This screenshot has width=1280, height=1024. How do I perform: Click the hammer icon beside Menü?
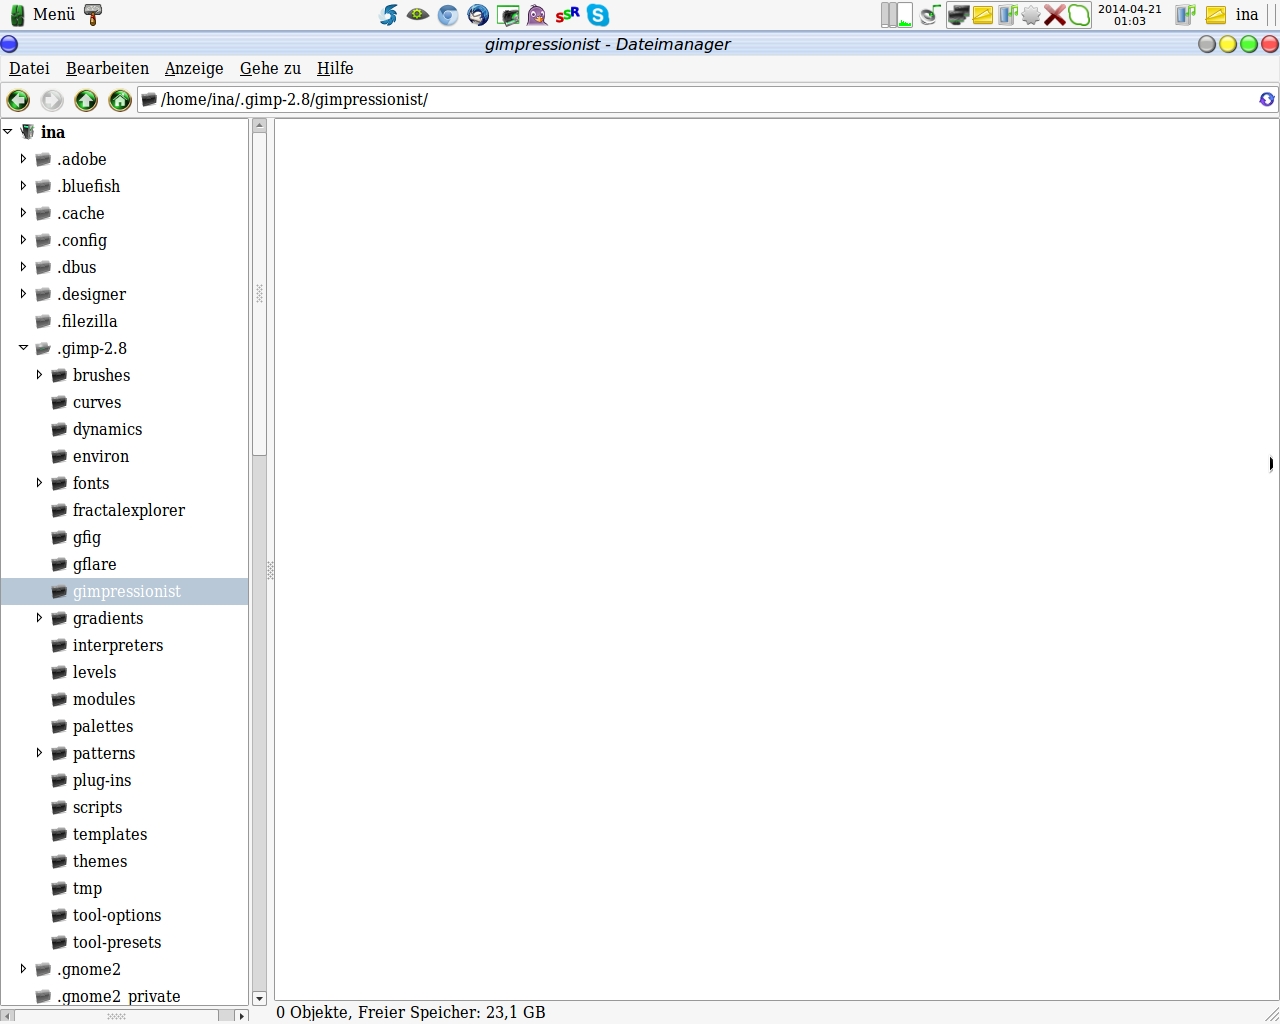point(93,14)
